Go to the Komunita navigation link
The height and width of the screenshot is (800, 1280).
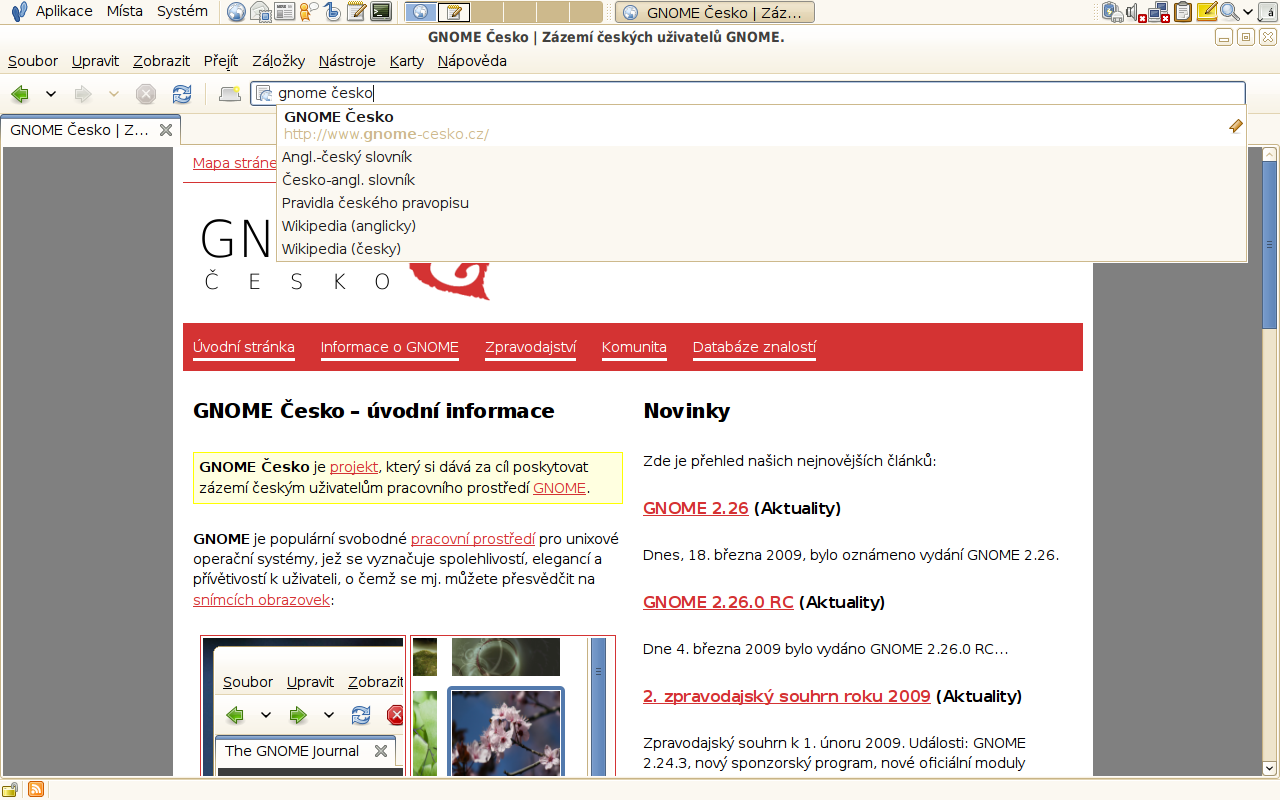(x=634, y=347)
